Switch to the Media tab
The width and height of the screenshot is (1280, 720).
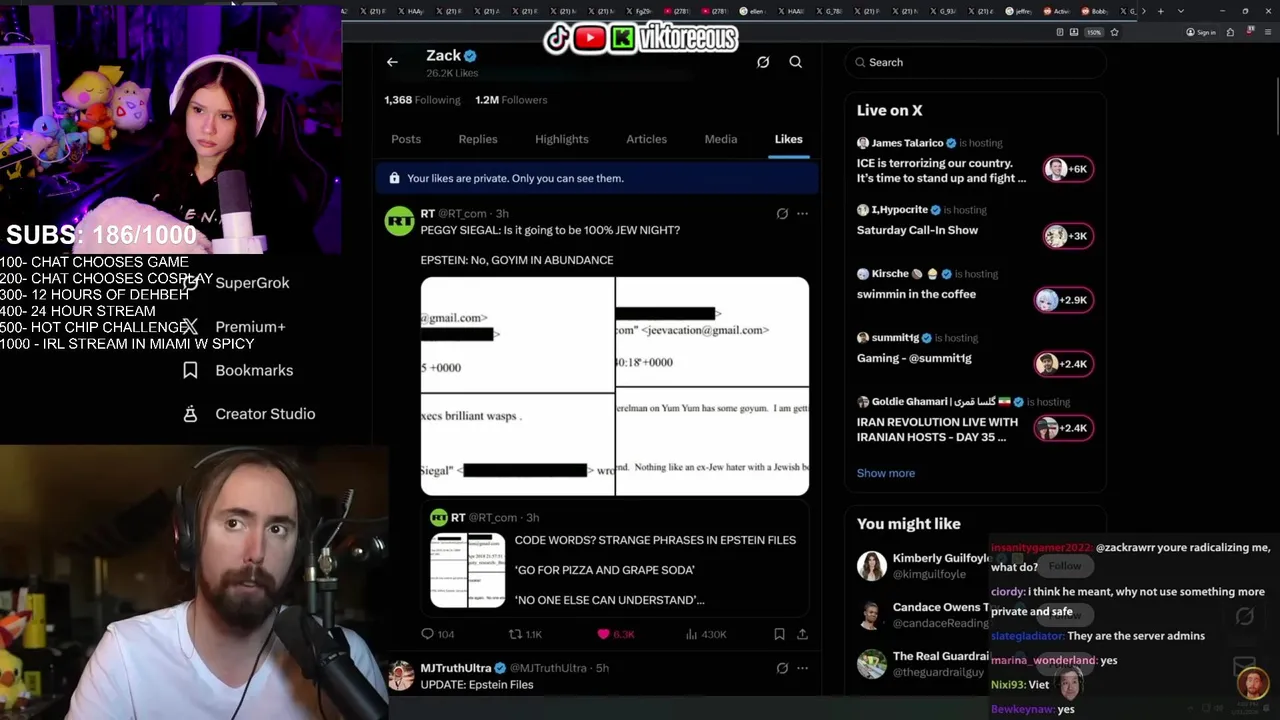coord(721,139)
